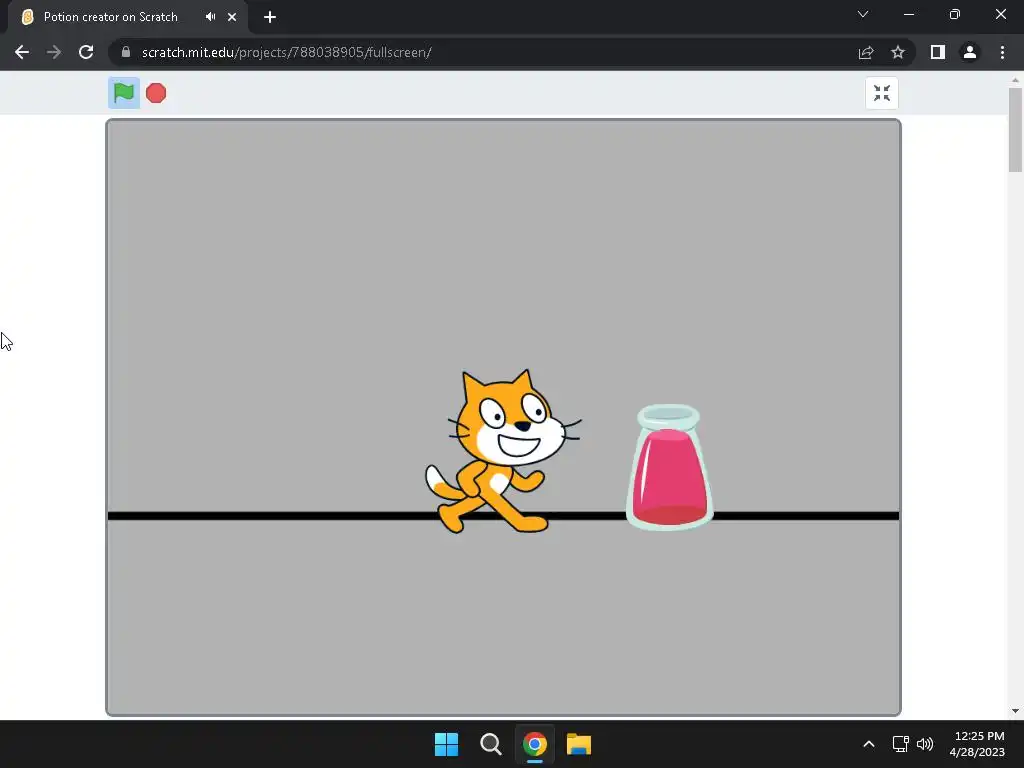Open the browser side panel
This screenshot has height=768, width=1024.
[938, 52]
